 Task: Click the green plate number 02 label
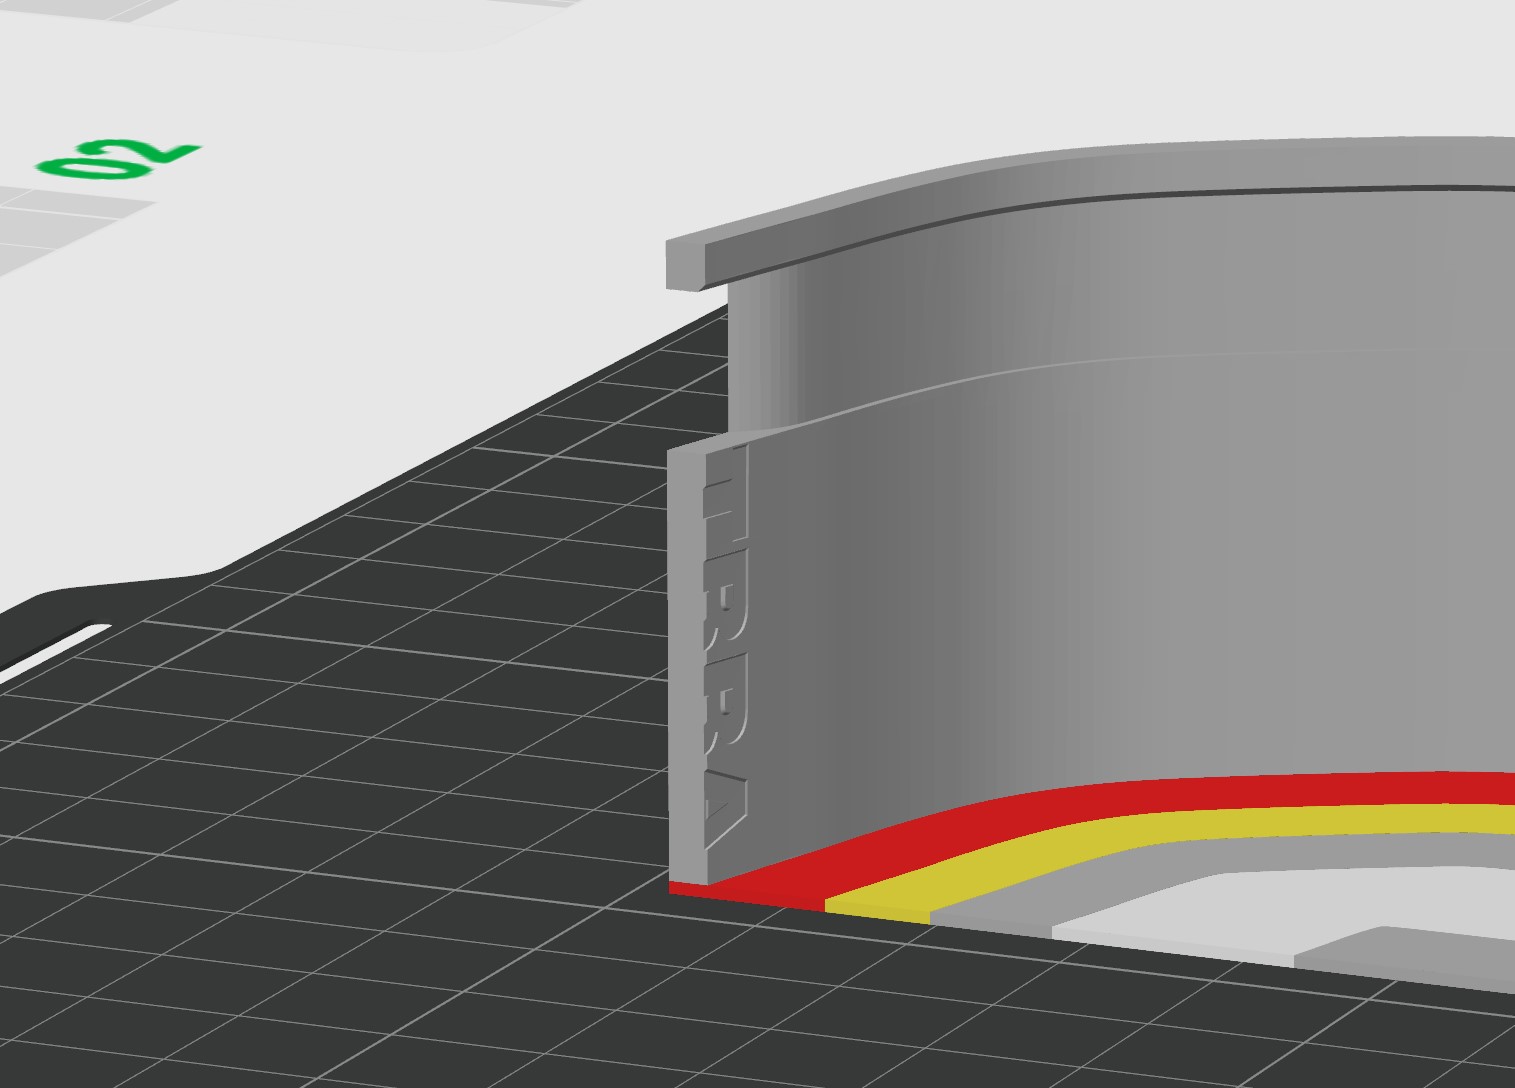click(x=118, y=160)
